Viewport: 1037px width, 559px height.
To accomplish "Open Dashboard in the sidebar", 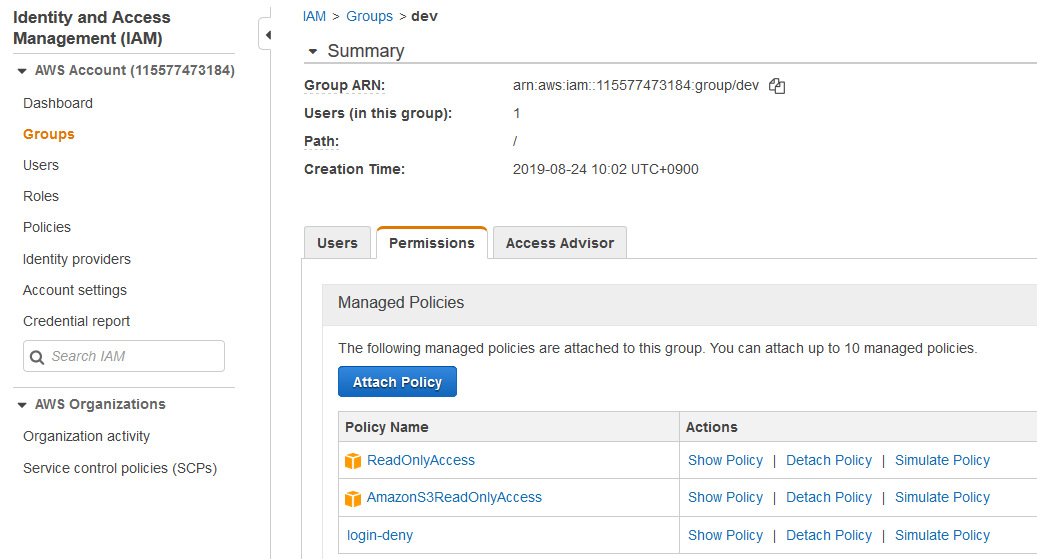I will (x=58, y=103).
